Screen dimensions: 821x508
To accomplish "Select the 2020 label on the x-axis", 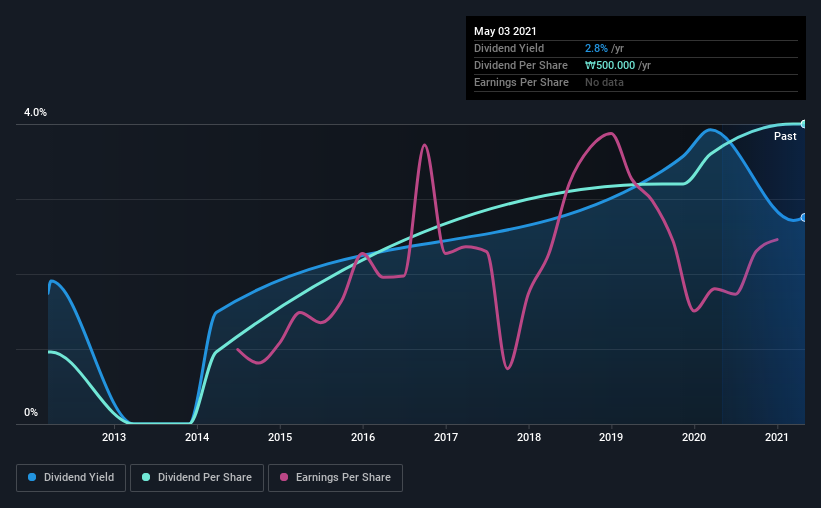I will (x=695, y=437).
